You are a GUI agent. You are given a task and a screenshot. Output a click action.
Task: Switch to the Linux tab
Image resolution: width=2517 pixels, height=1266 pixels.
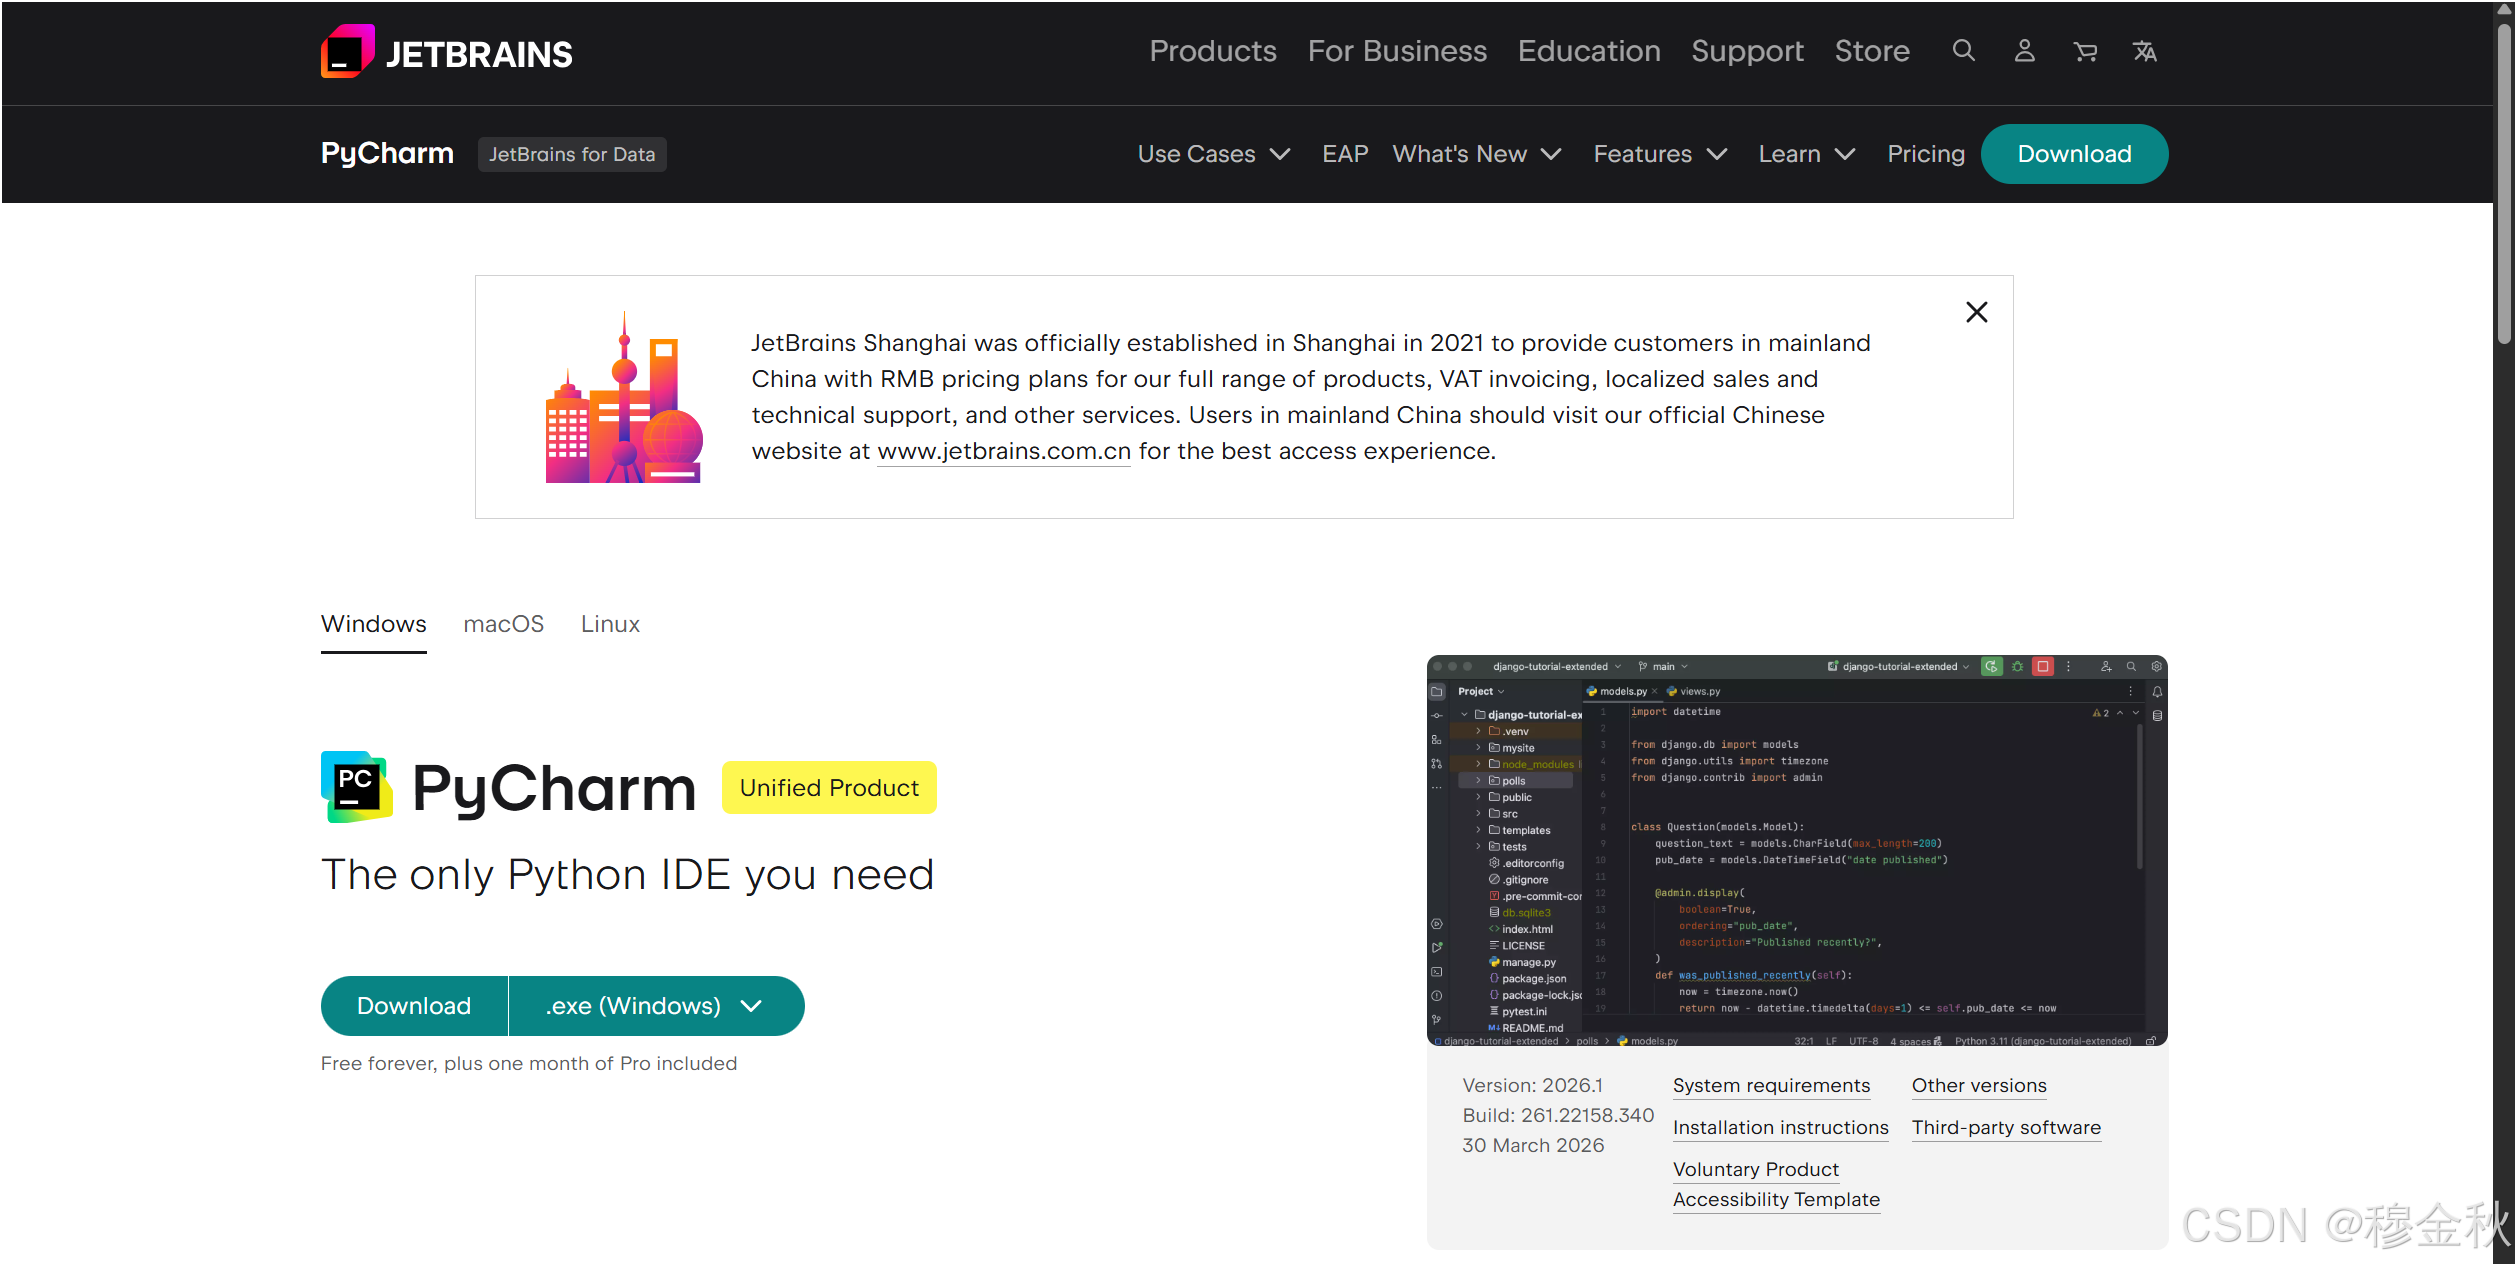(x=610, y=624)
